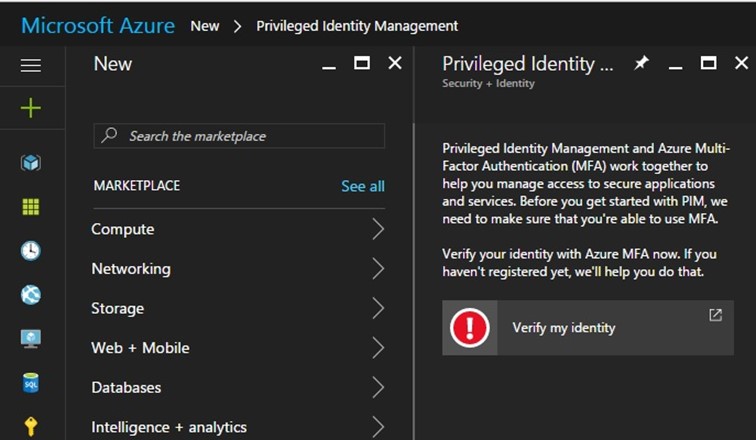Open the hamburger menu in the sidebar
Screen dimensions: 756x440
point(30,65)
